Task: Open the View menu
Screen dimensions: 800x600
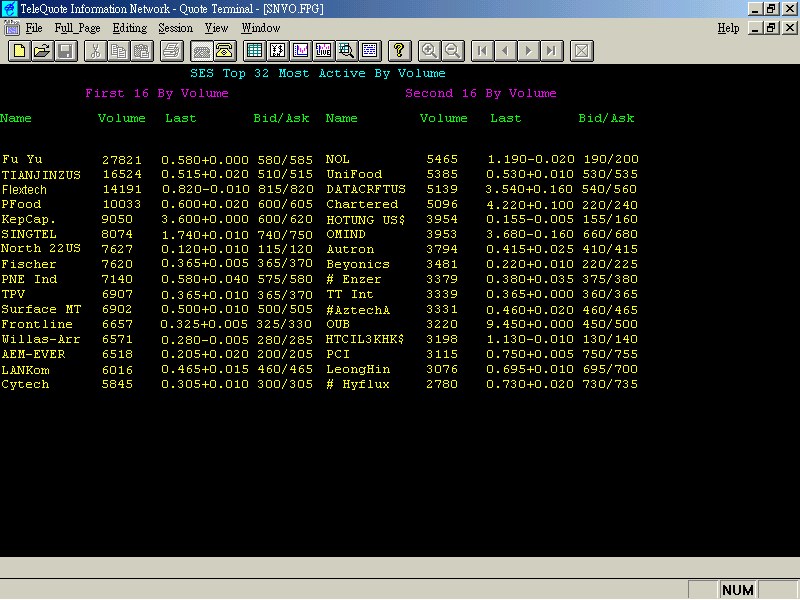Action: [x=216, y=28]
